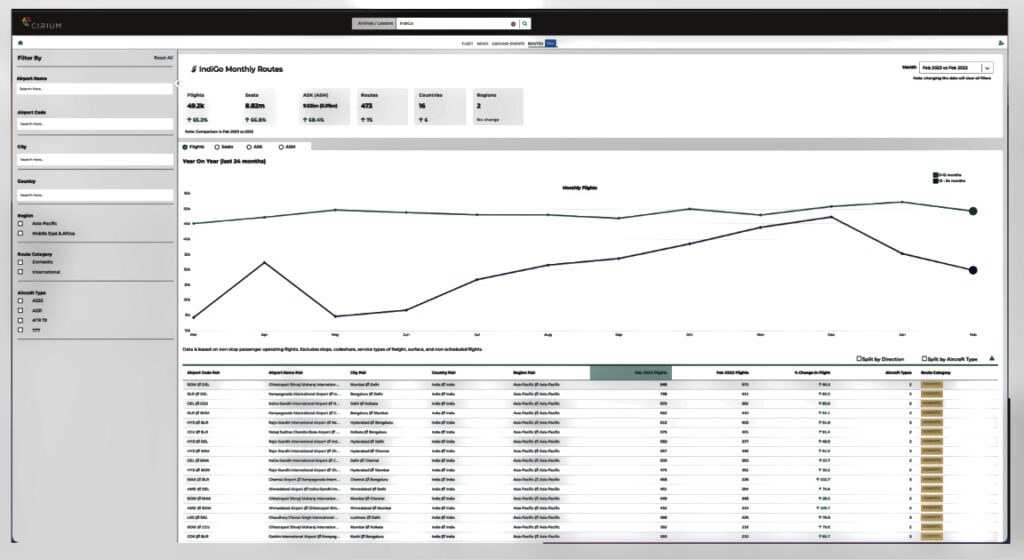This screenshot has width=1024, height=559.
Task: Click the user account icon at right
Action: point(1001,43)
